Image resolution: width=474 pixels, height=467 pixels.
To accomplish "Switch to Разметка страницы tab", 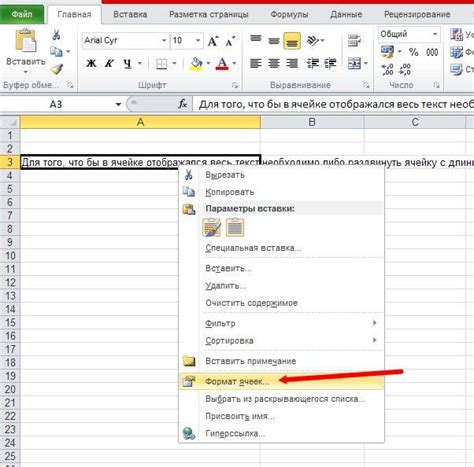I will click(209, 15).
